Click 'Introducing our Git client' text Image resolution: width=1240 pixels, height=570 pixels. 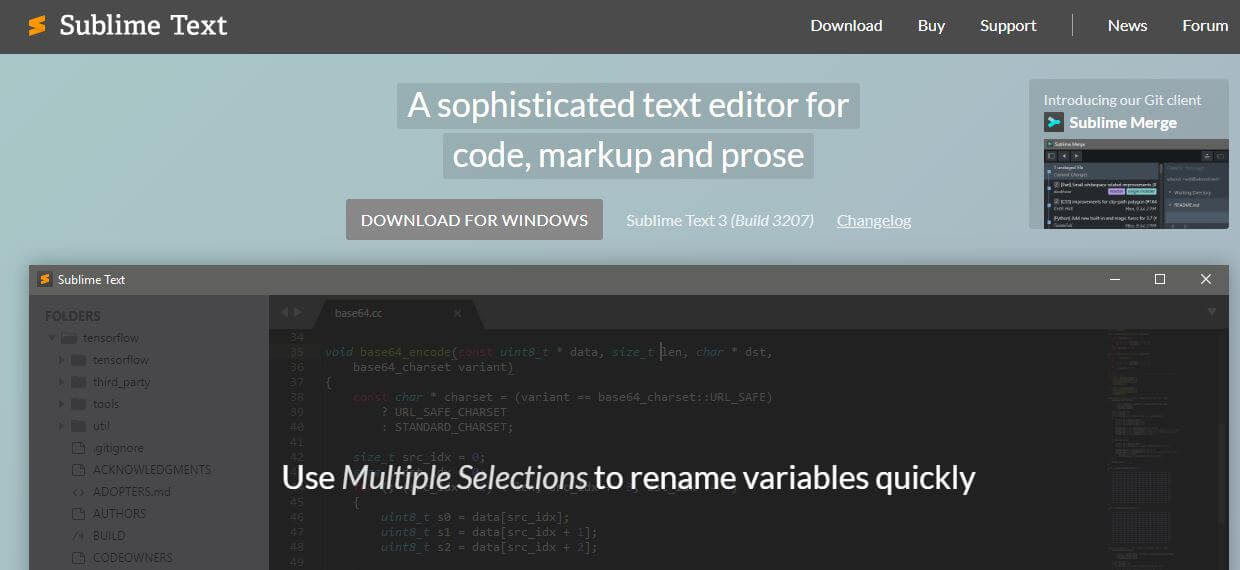(1122, 100)
